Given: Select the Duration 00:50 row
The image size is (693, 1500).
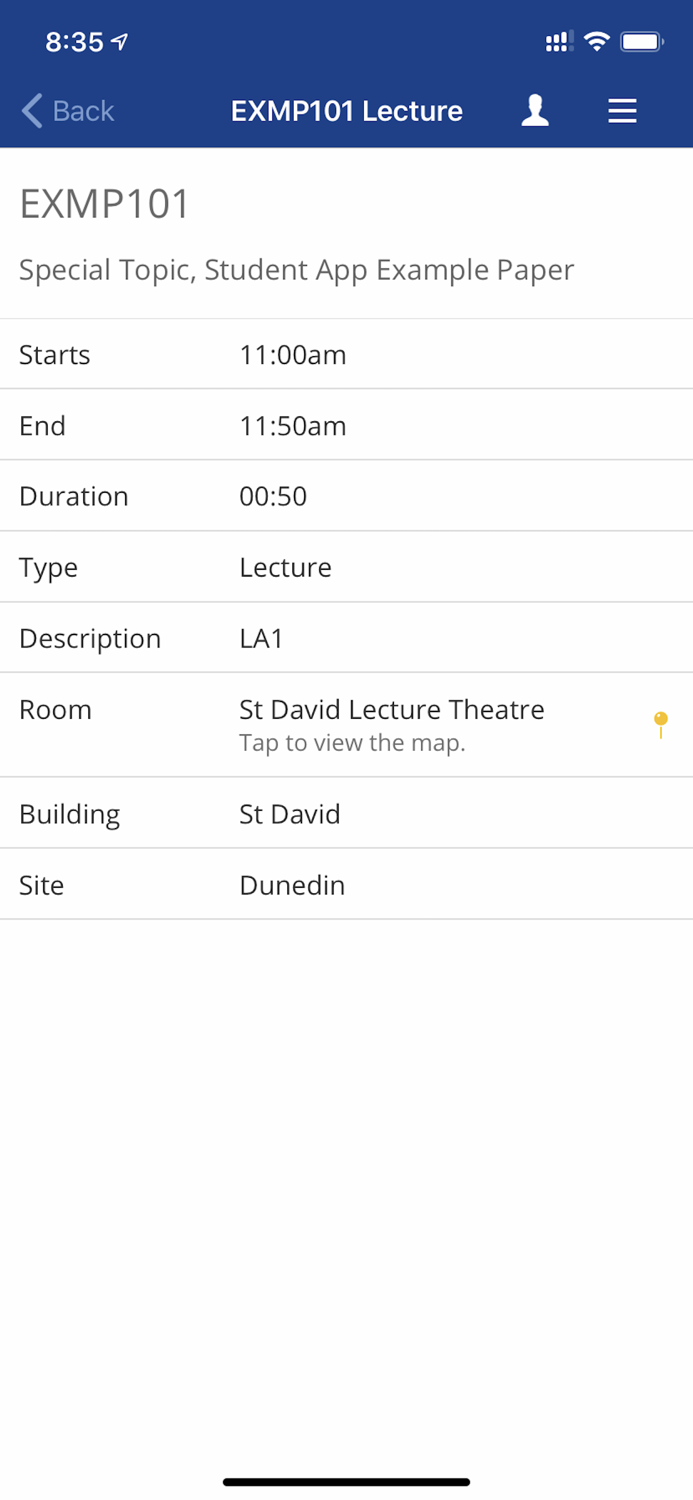Looking at the screenshot, I should tap(346, 496).
